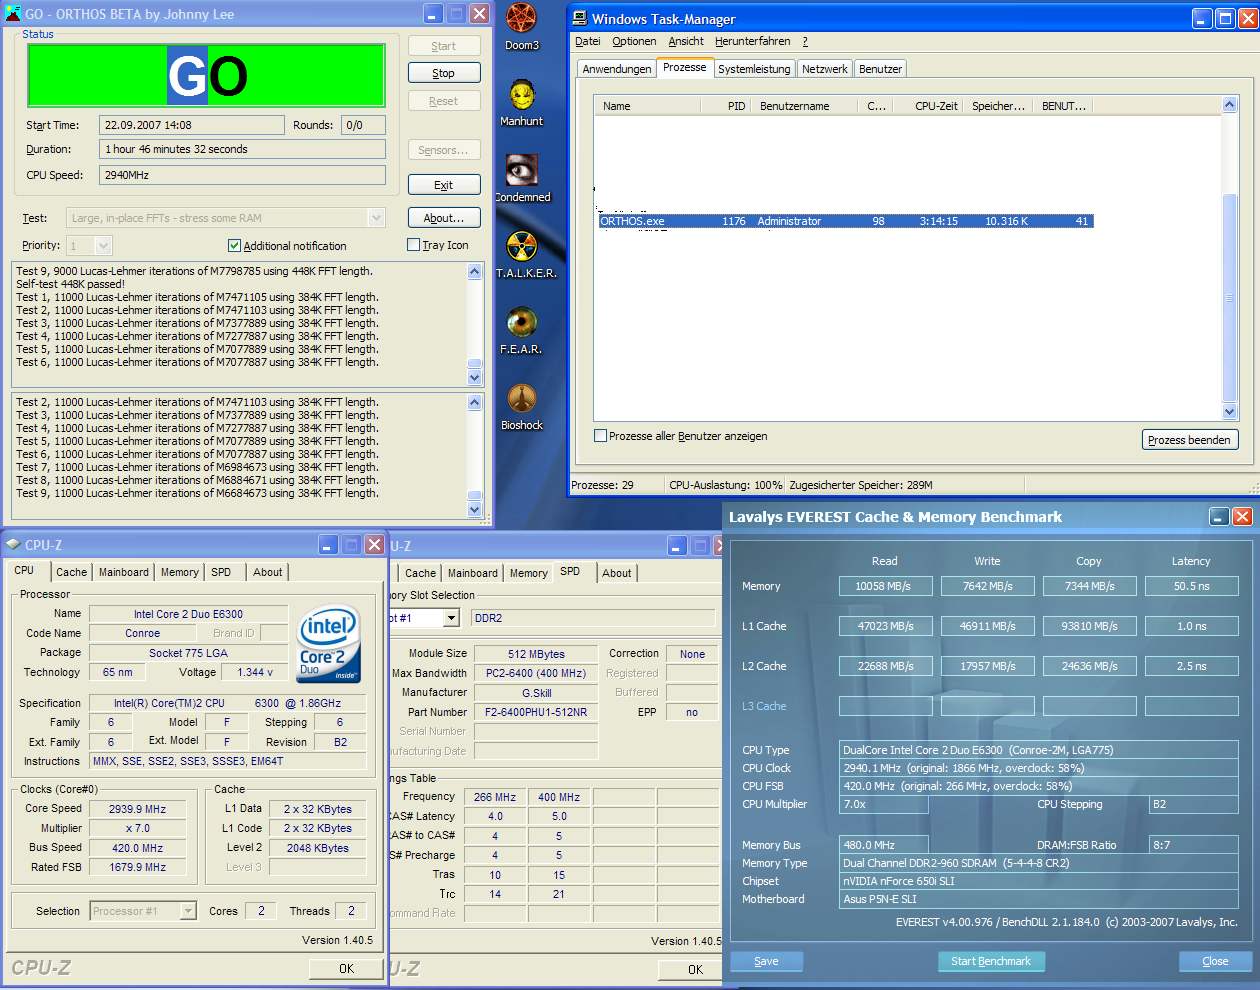1260x990 pixels.
Task: Sort processes by the Name column header
Action: pyautogui.click(x=647, y=106)
